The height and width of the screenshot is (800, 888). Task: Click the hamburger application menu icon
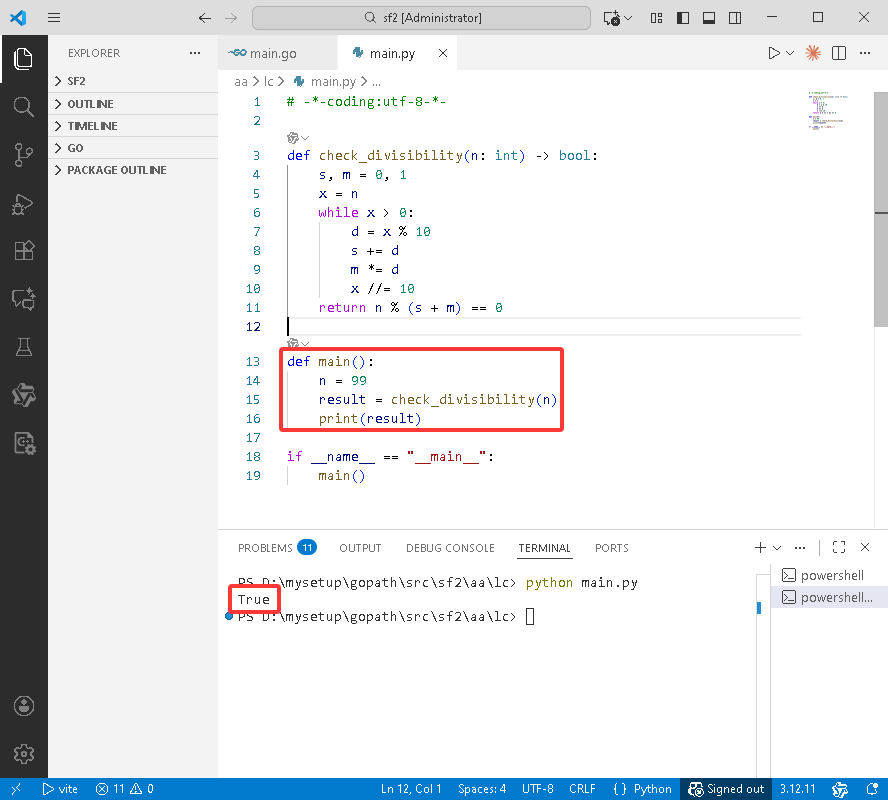[54, 18]
